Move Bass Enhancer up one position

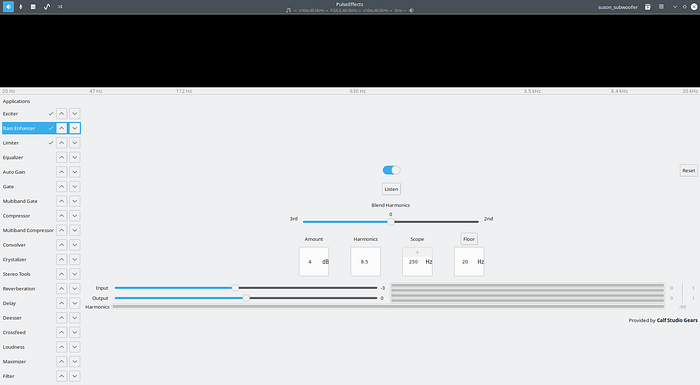coord(62,128)
